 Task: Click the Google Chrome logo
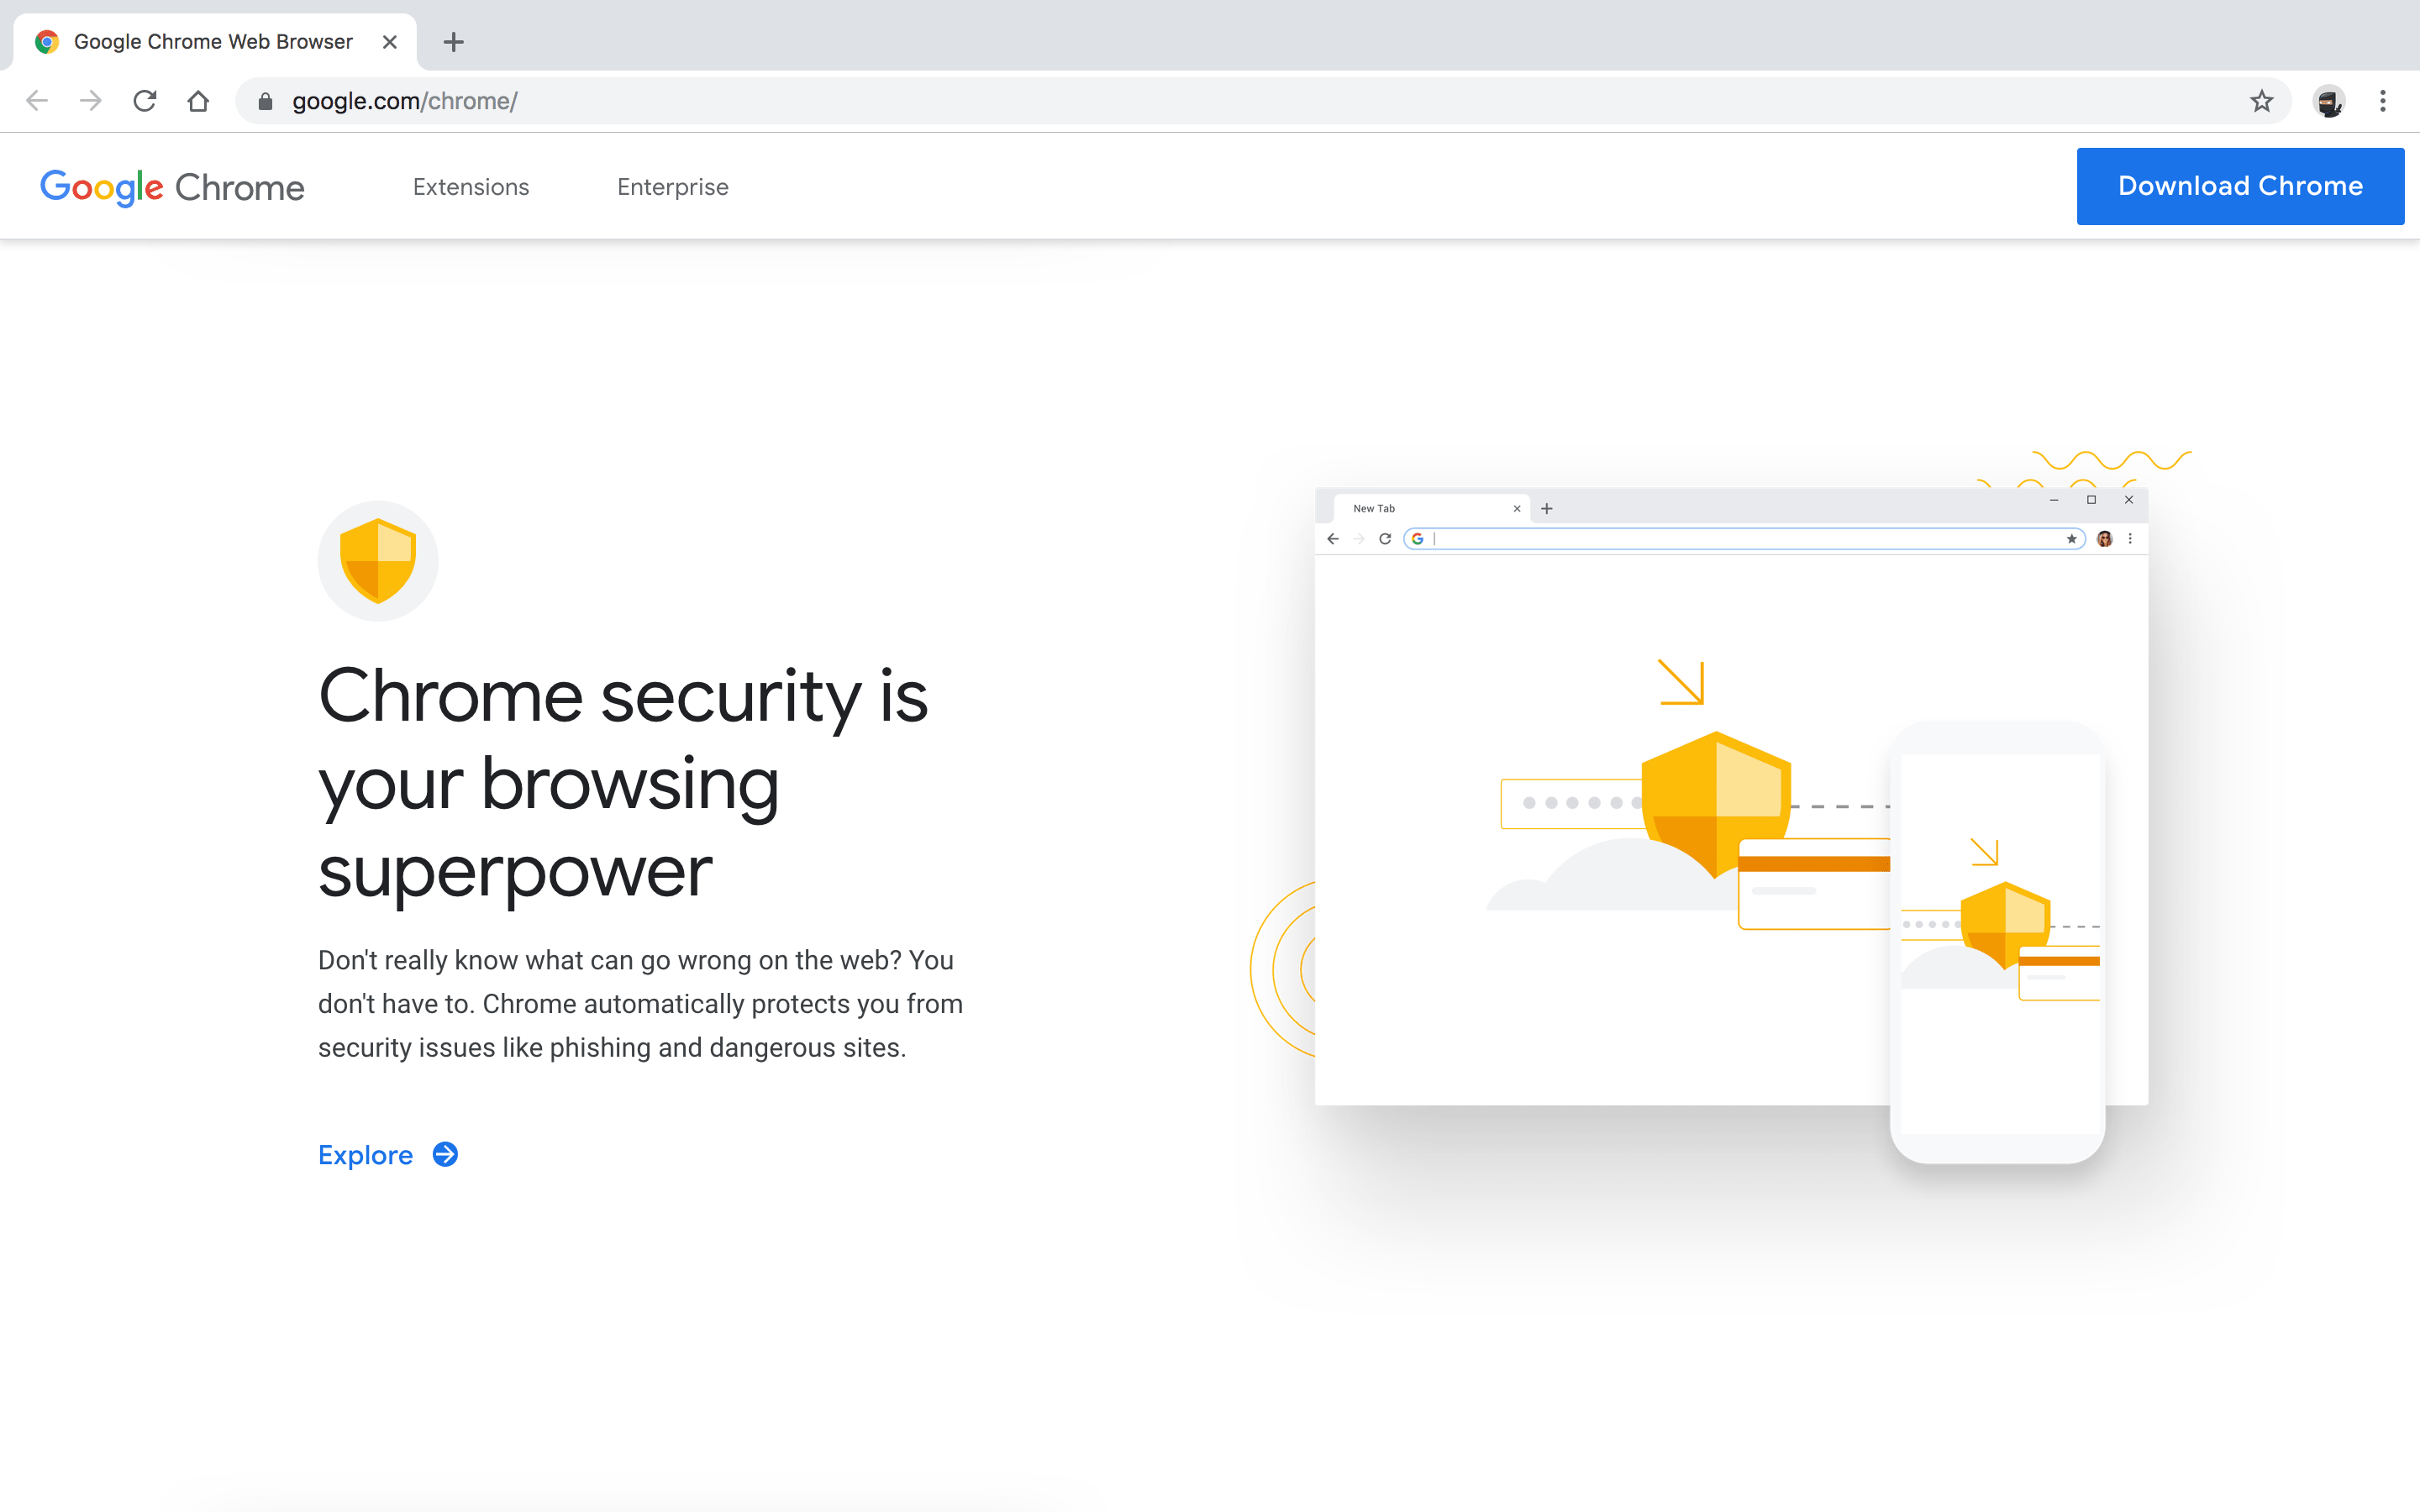(172, 187)
